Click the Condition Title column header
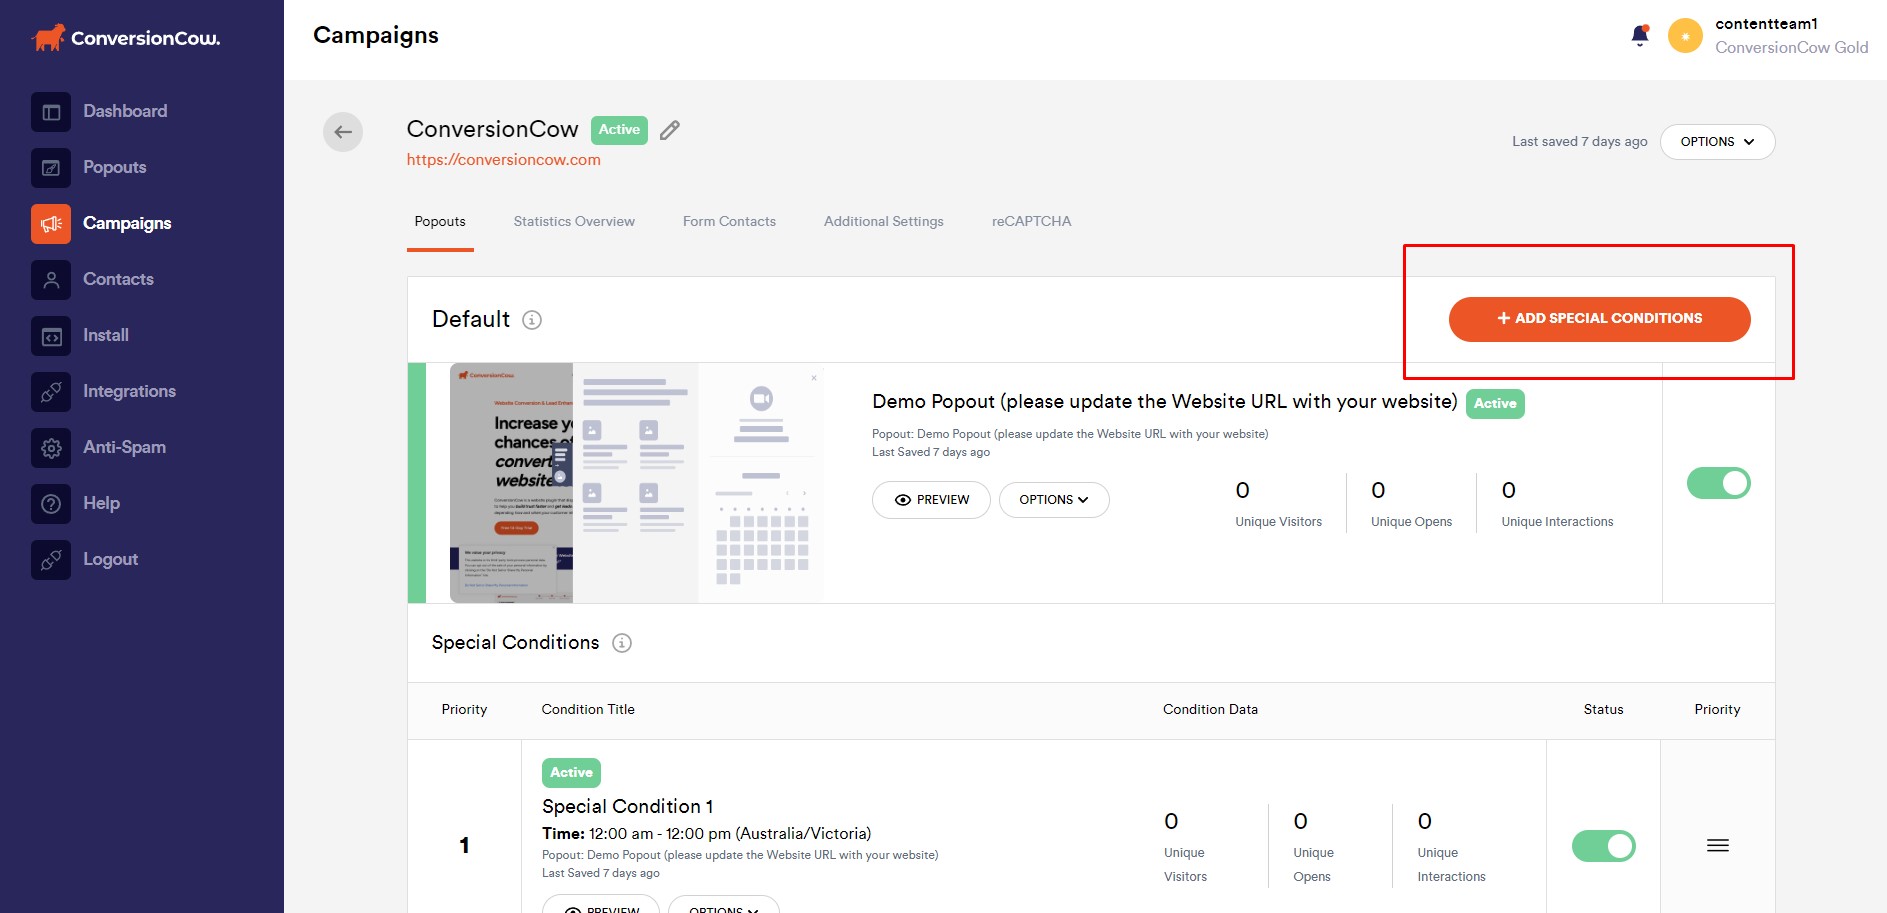1887x913 pixels. tap(588, 710)
